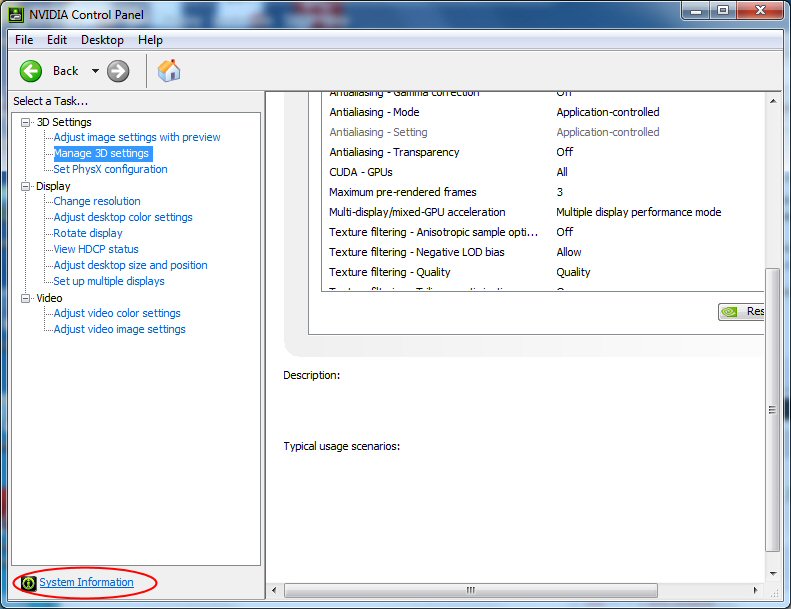791x609 pixels.
Task: Open the Desktop menu
Action: tap(102, 40)
